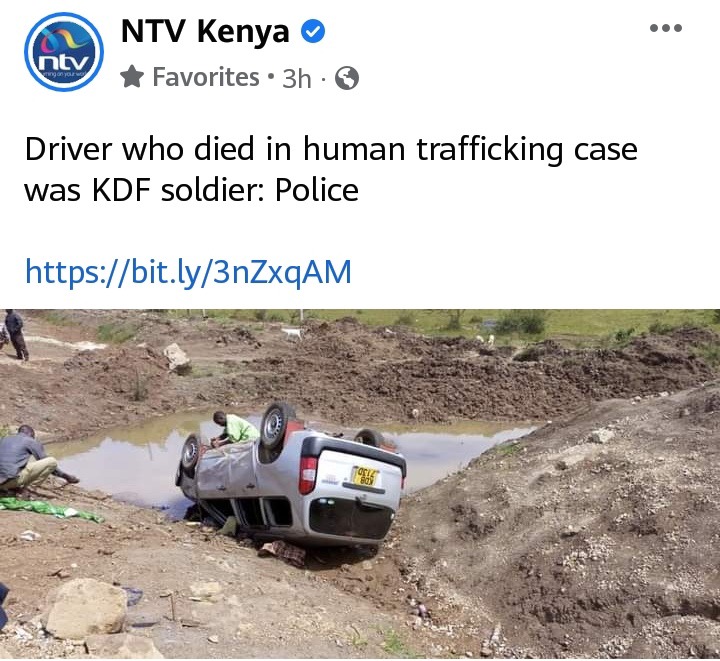
Task: Open the 3h post timestamp
Action: (x=297, y=78)
